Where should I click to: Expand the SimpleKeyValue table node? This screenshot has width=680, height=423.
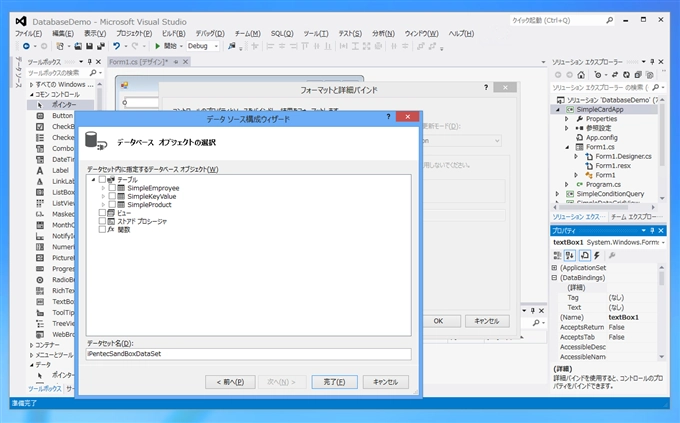click(103, 197)
